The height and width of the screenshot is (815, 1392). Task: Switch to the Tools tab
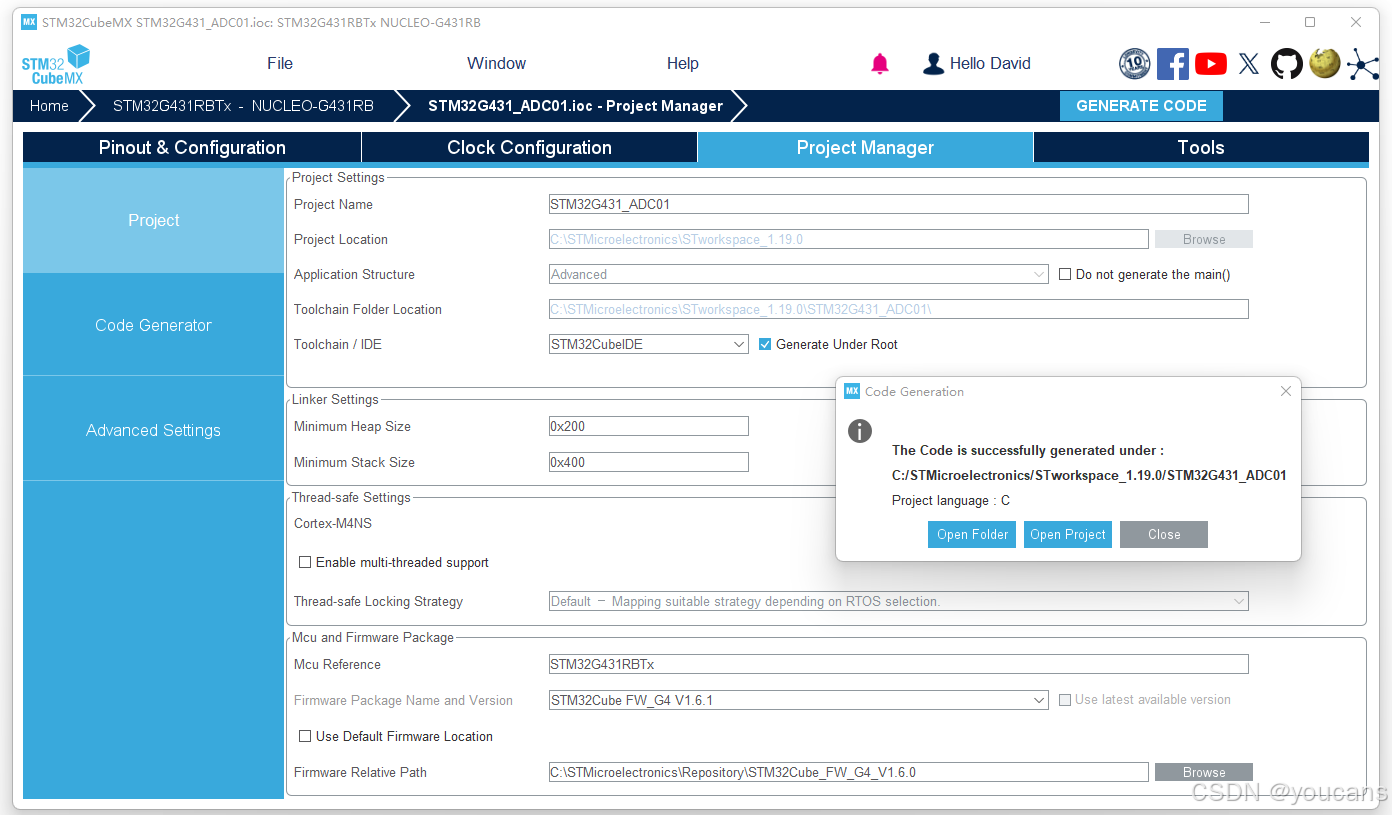tap(1200, 148)
